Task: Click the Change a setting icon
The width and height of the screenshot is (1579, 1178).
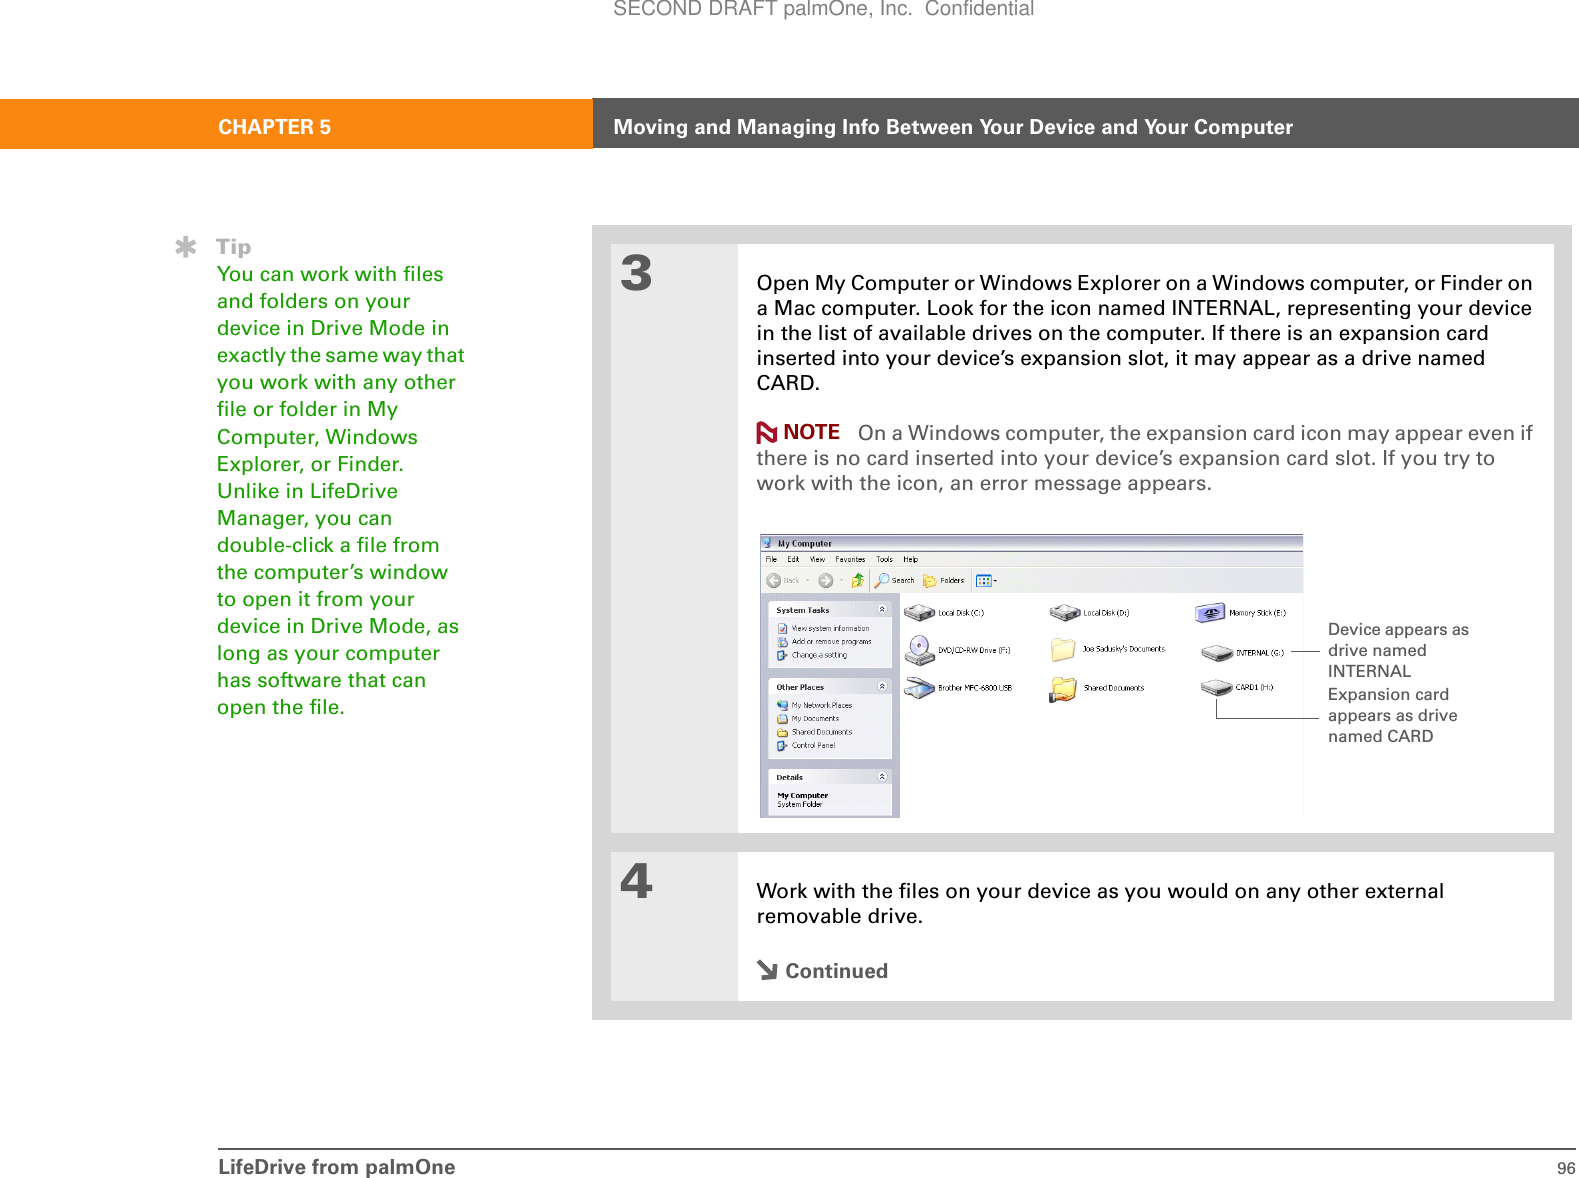Action: pos(783,655)
